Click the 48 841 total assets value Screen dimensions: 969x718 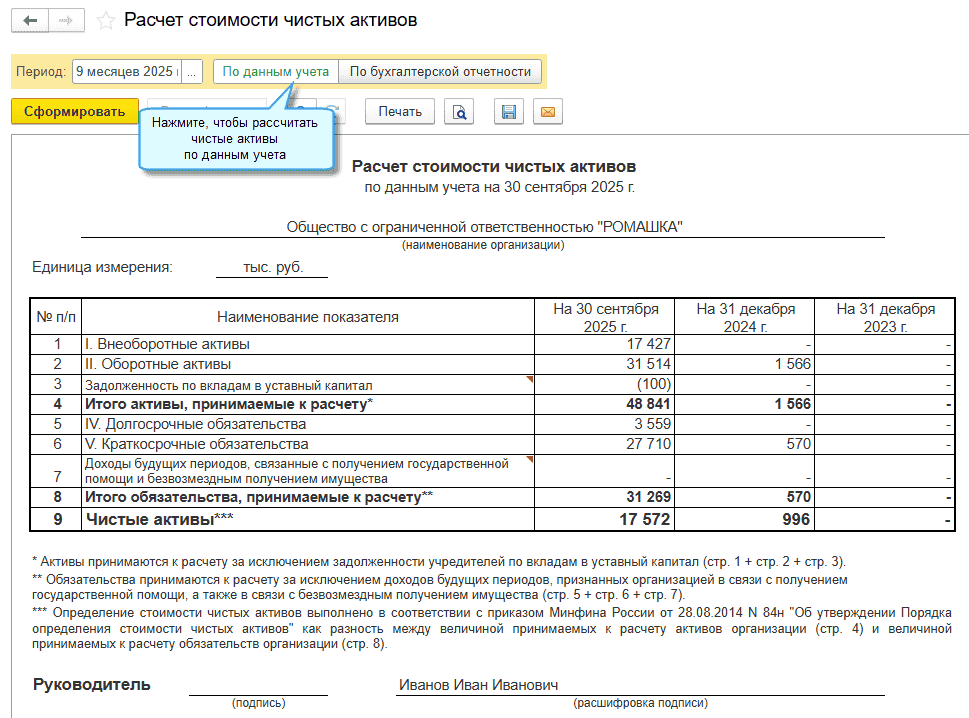click(x=605, y=404)
